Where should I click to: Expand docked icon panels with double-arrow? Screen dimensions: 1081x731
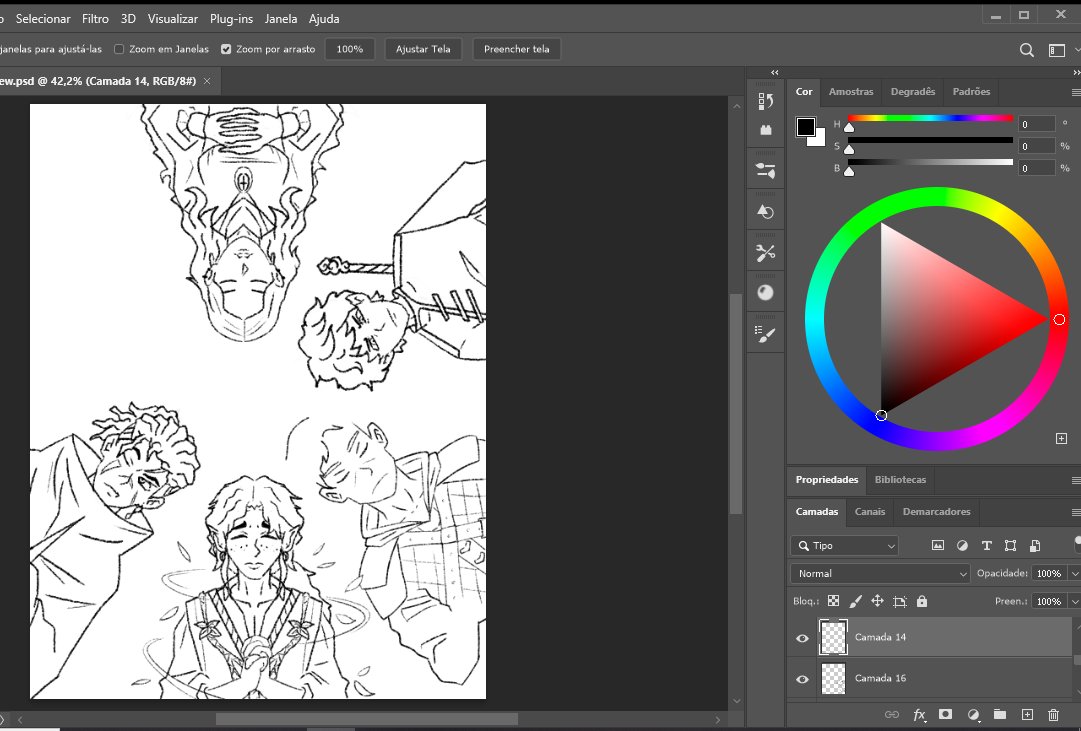775,72
